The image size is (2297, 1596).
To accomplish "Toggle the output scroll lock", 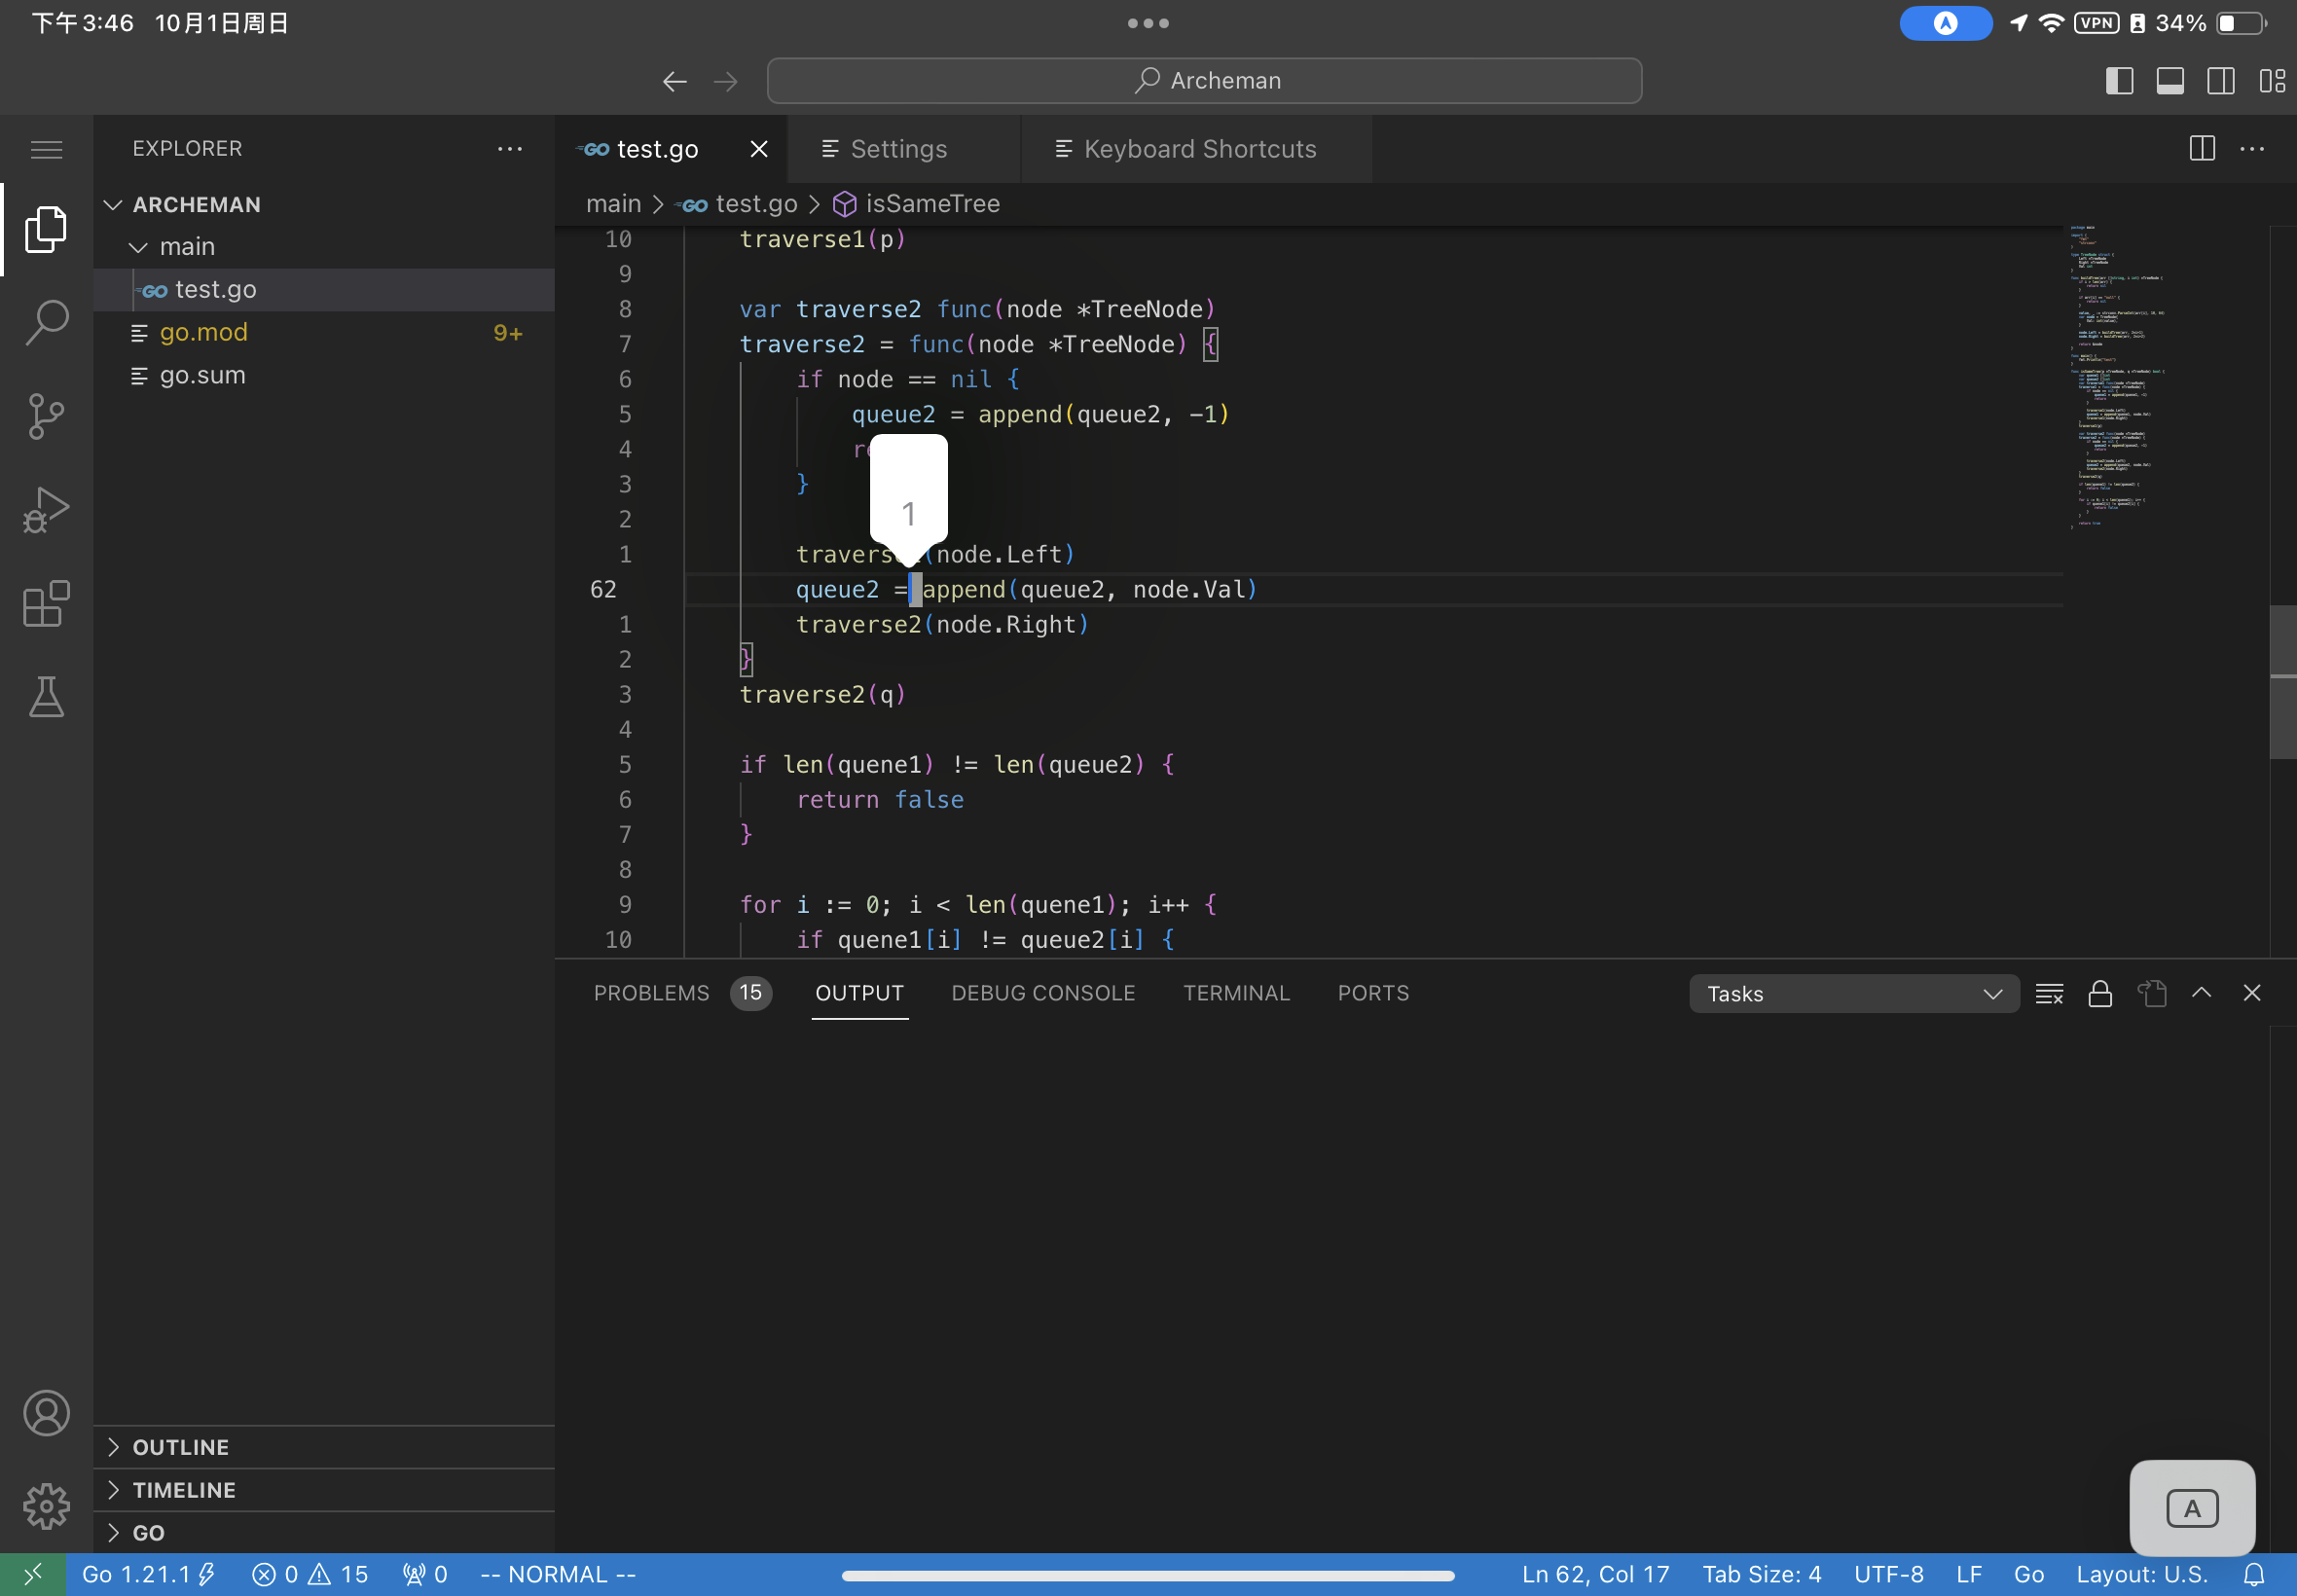I will coord(2100,993).
